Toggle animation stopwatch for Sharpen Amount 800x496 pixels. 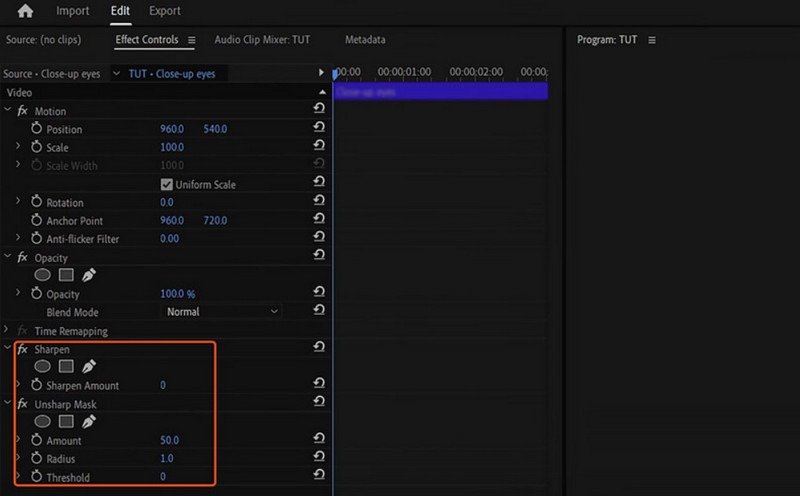(37, 386)
